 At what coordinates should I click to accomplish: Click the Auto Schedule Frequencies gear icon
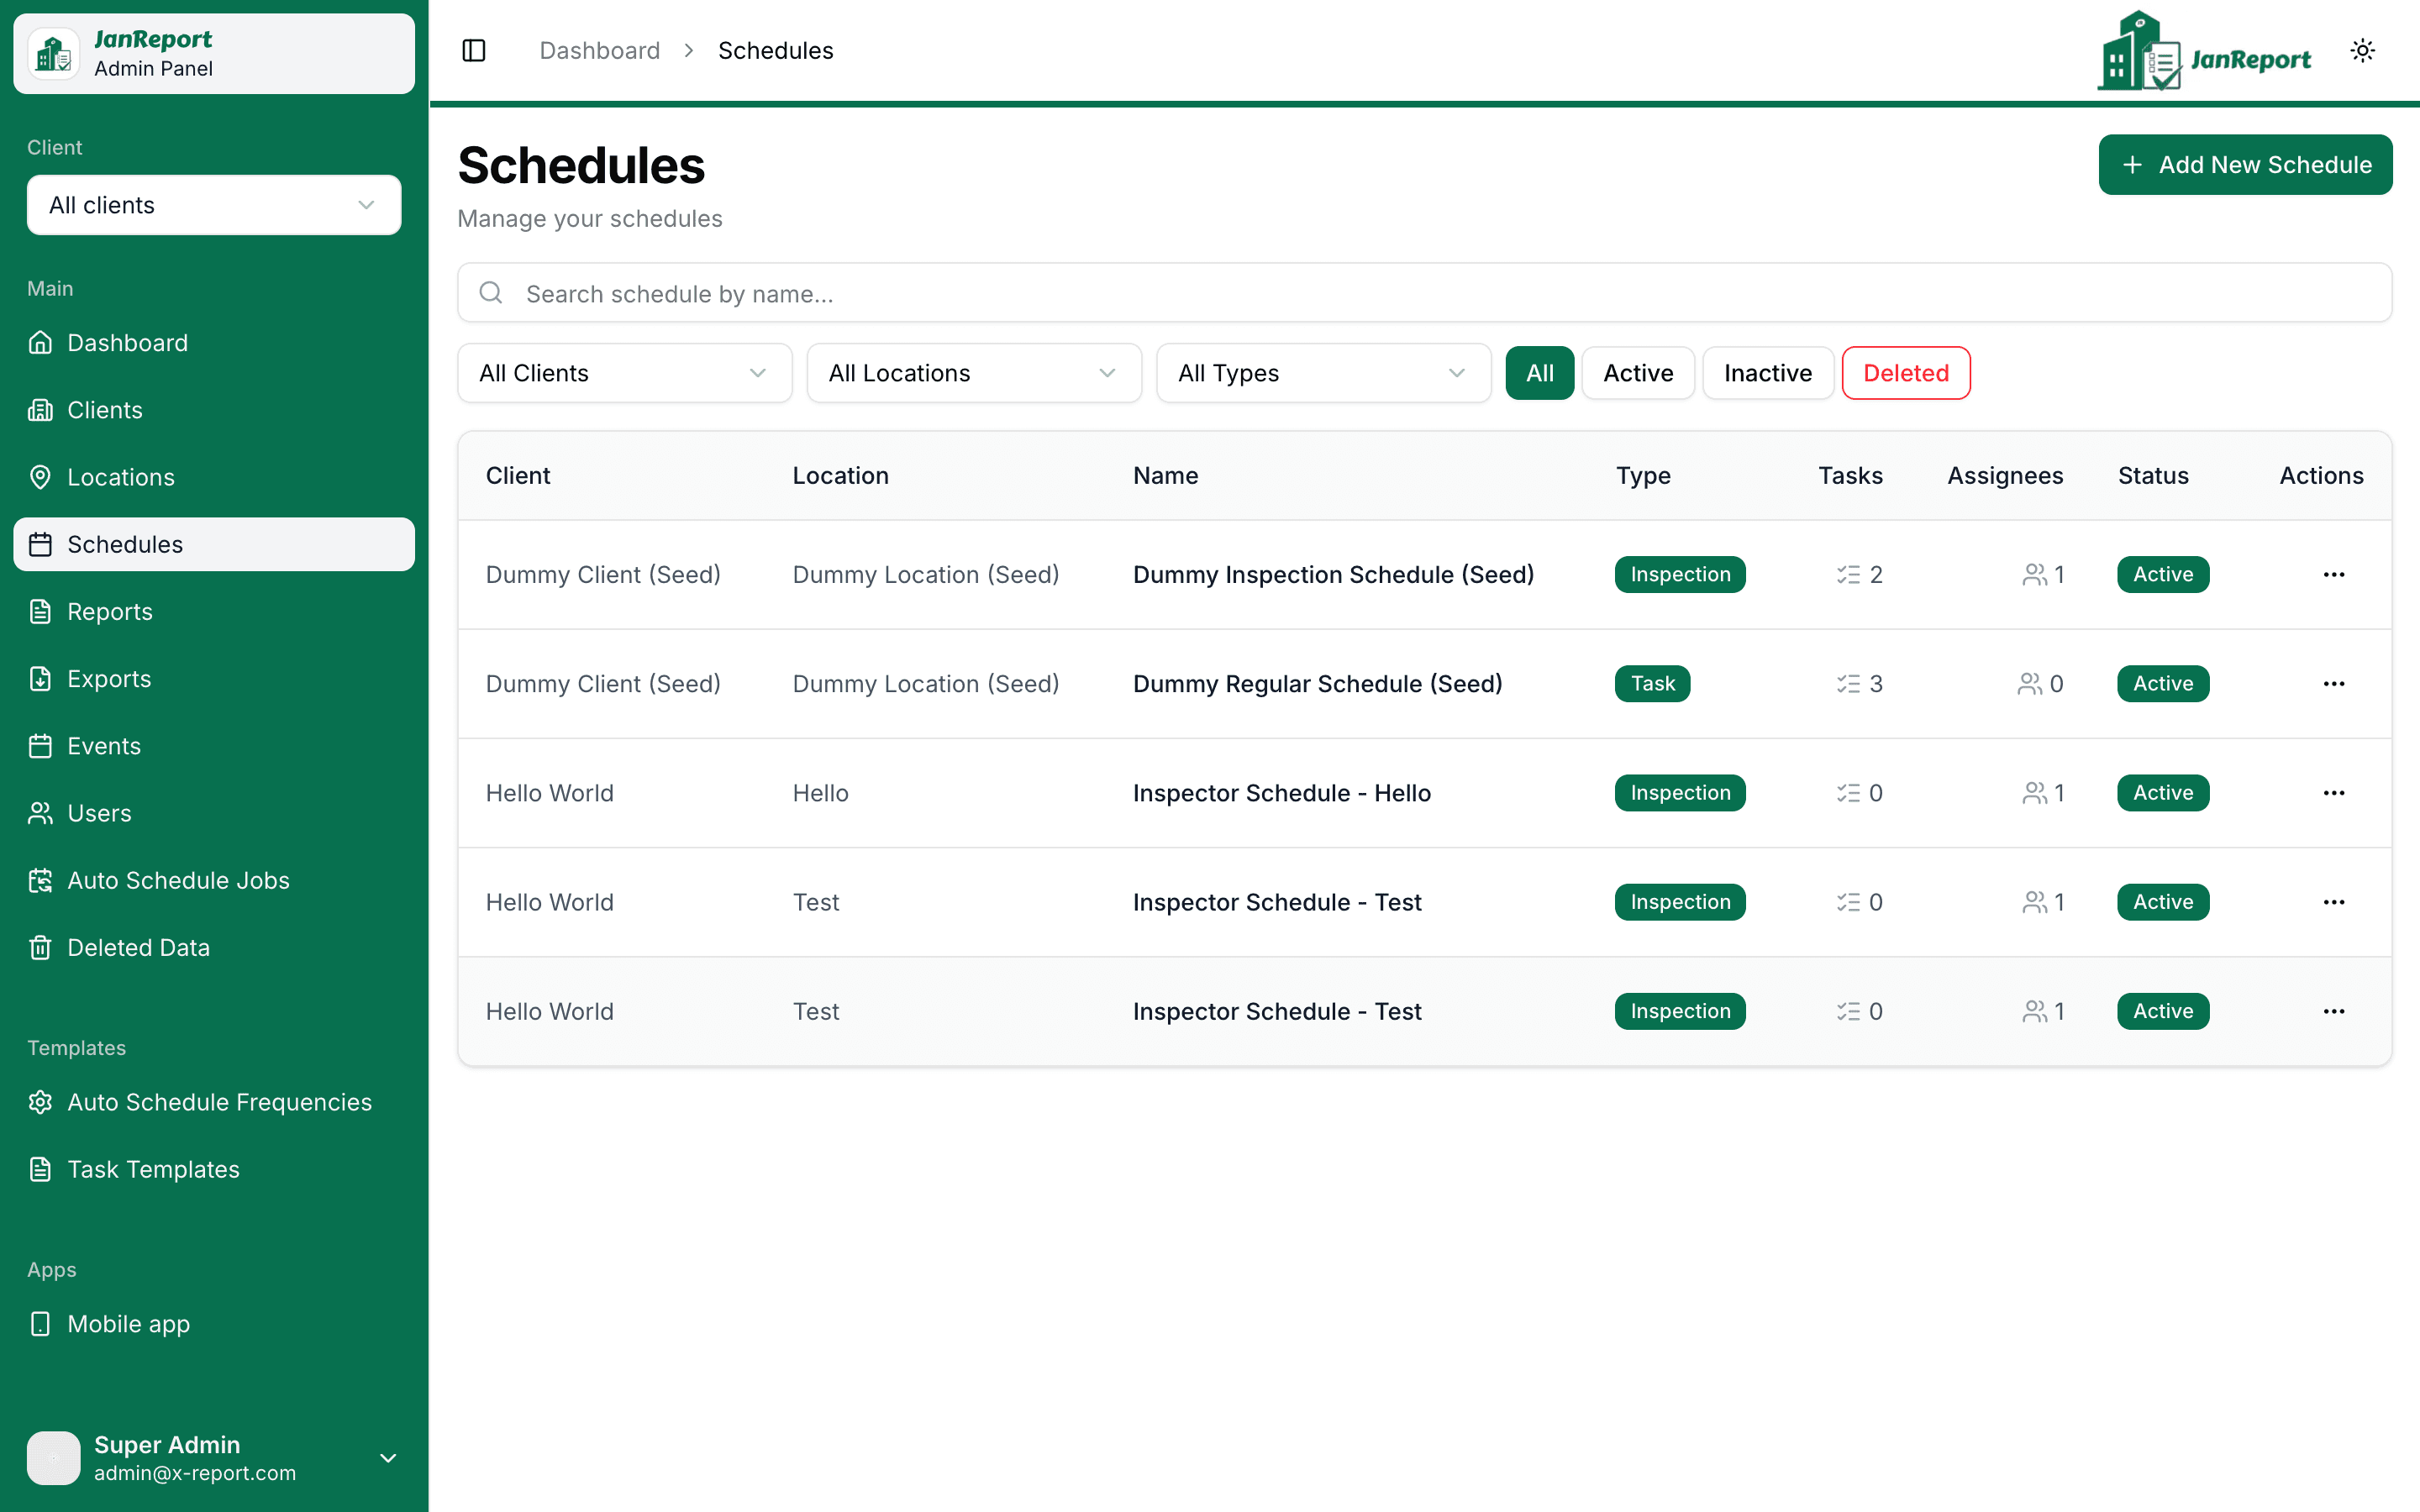pos(40,1102)
